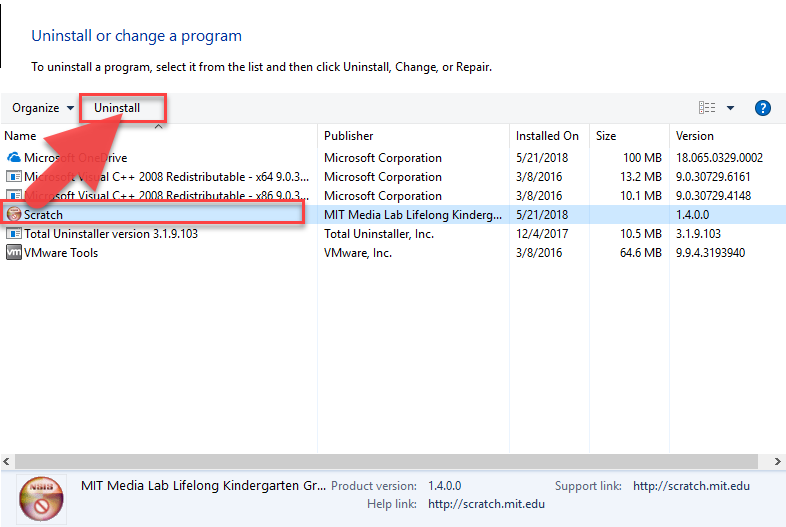The height and width of the screenshot is (527, 786).
Task: Open the Help link http://scratch.mit.edu
Action: (x=486, y=504)
